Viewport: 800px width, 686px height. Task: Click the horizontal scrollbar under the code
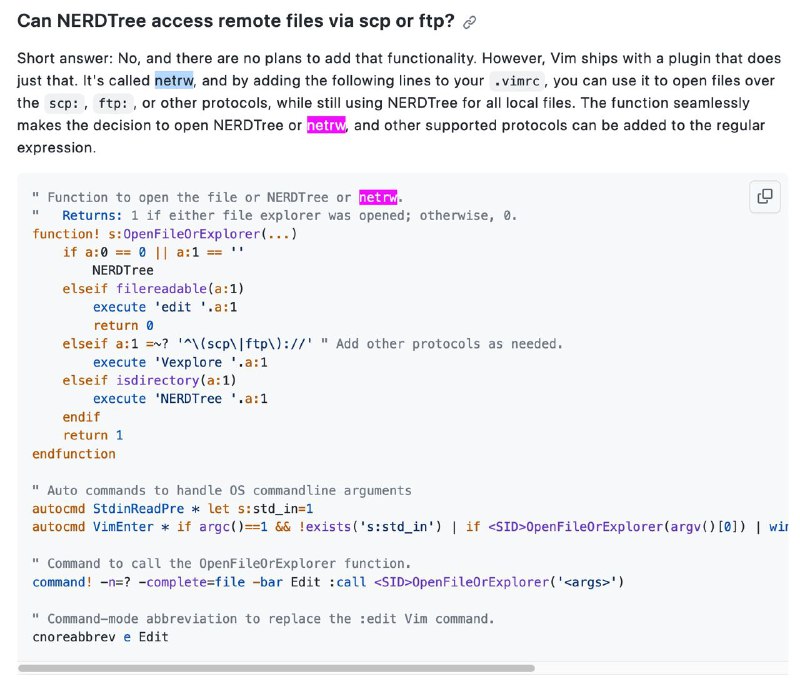click(x=276, y=668)
